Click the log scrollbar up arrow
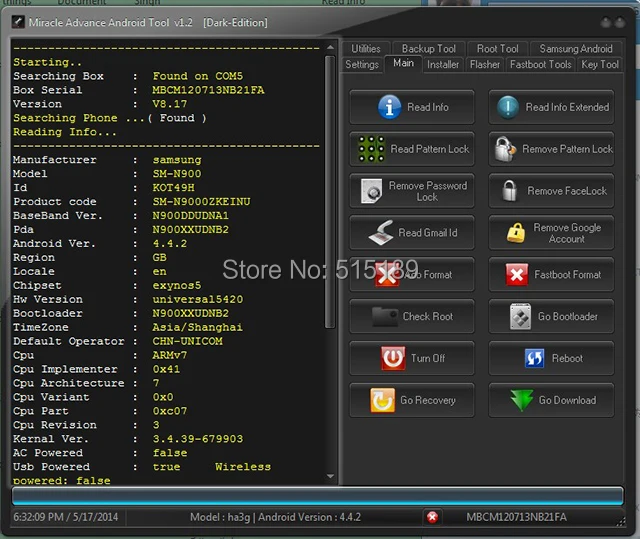Image resolution: width=640 pixels, height=539 pixels. point(330,48)
